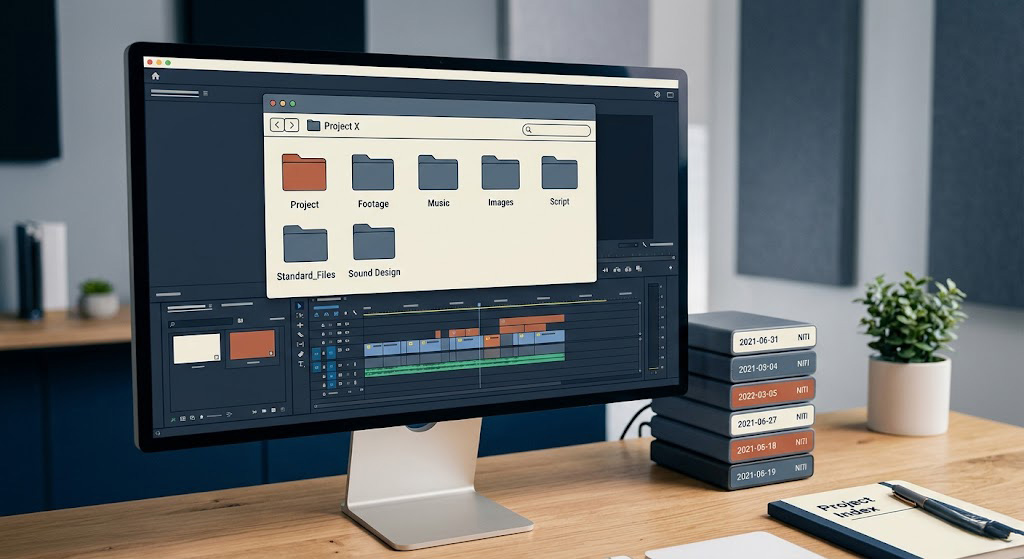Switch project panel to list view icon

click(183, 419)
